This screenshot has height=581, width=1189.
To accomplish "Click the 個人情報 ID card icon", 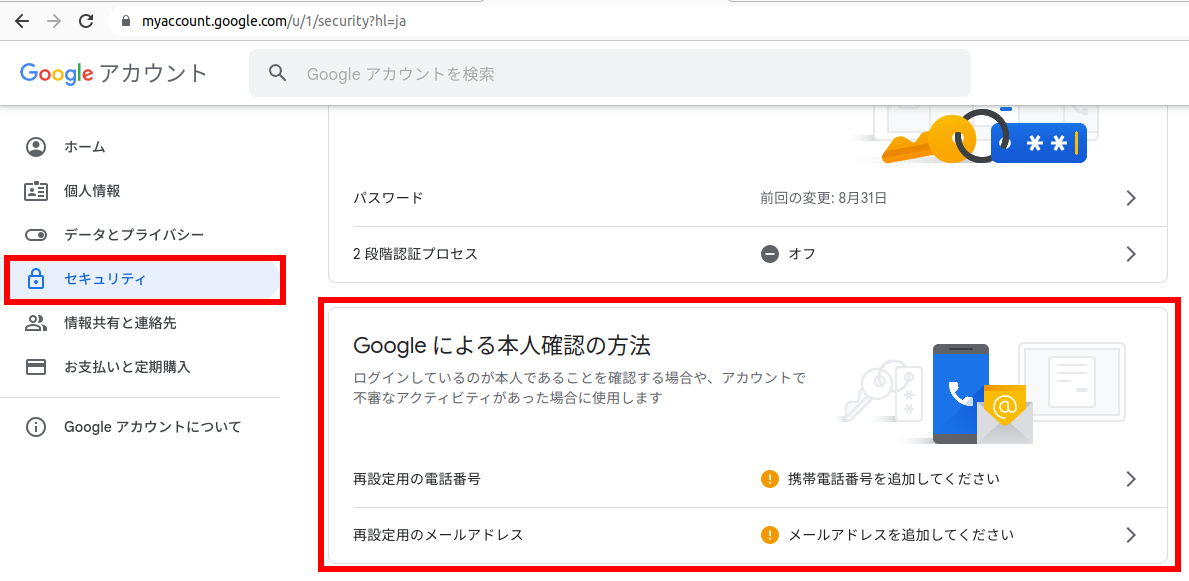I will (x=36, y=191).
